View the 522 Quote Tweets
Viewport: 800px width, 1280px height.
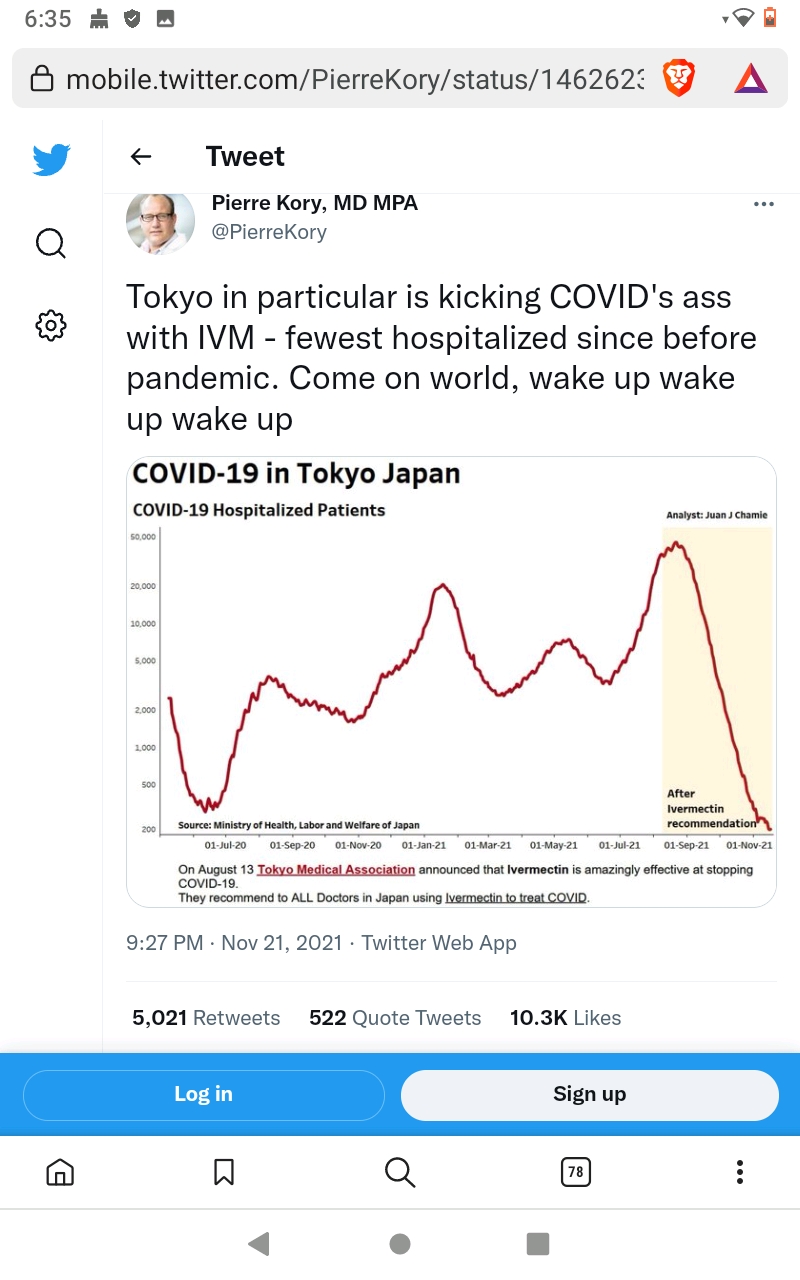[x=395, y=1018]
